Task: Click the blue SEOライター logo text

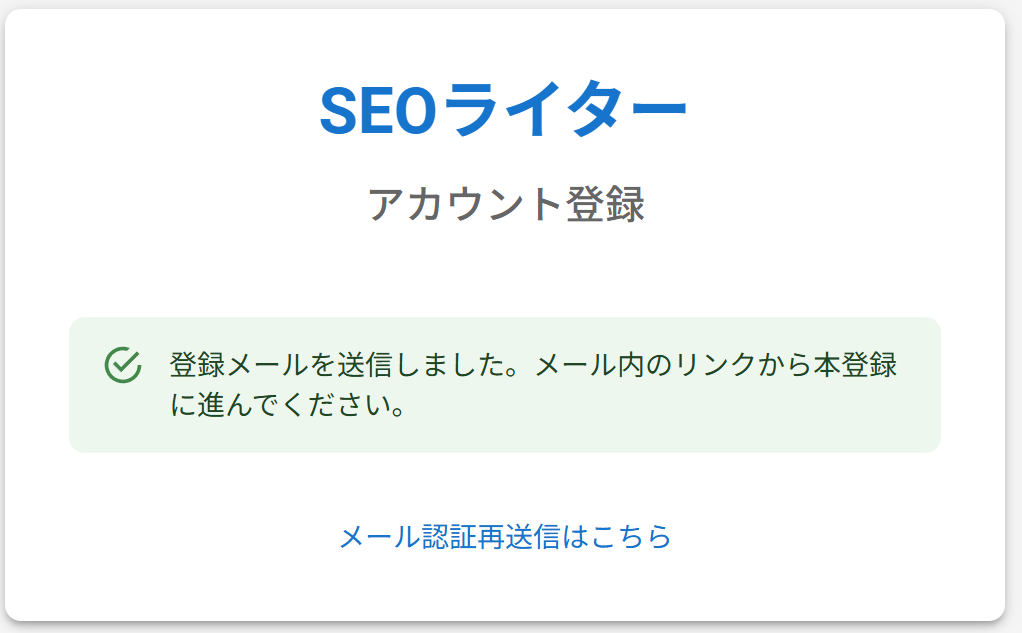Action: pyautogui.click(x=503, y=110)
